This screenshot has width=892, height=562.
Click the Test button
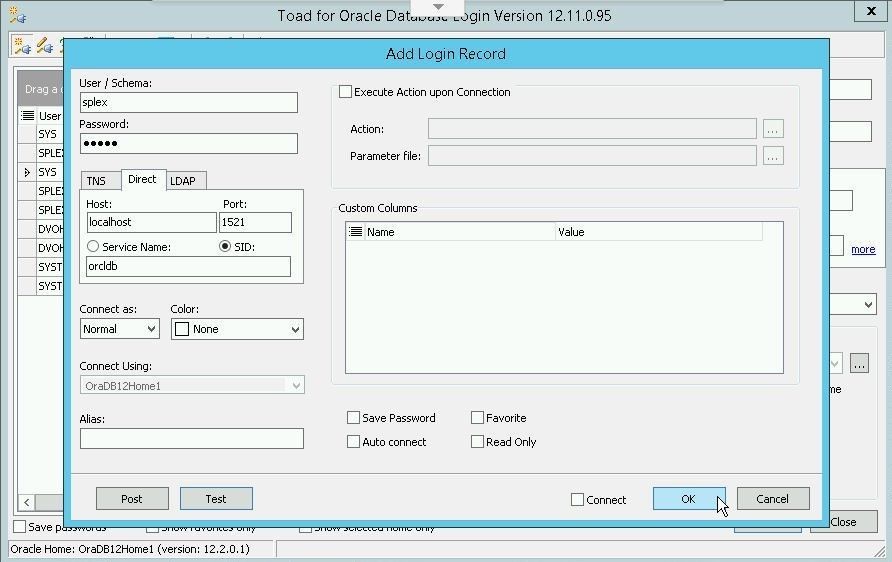pyautogui.click(x=216, y=499)
